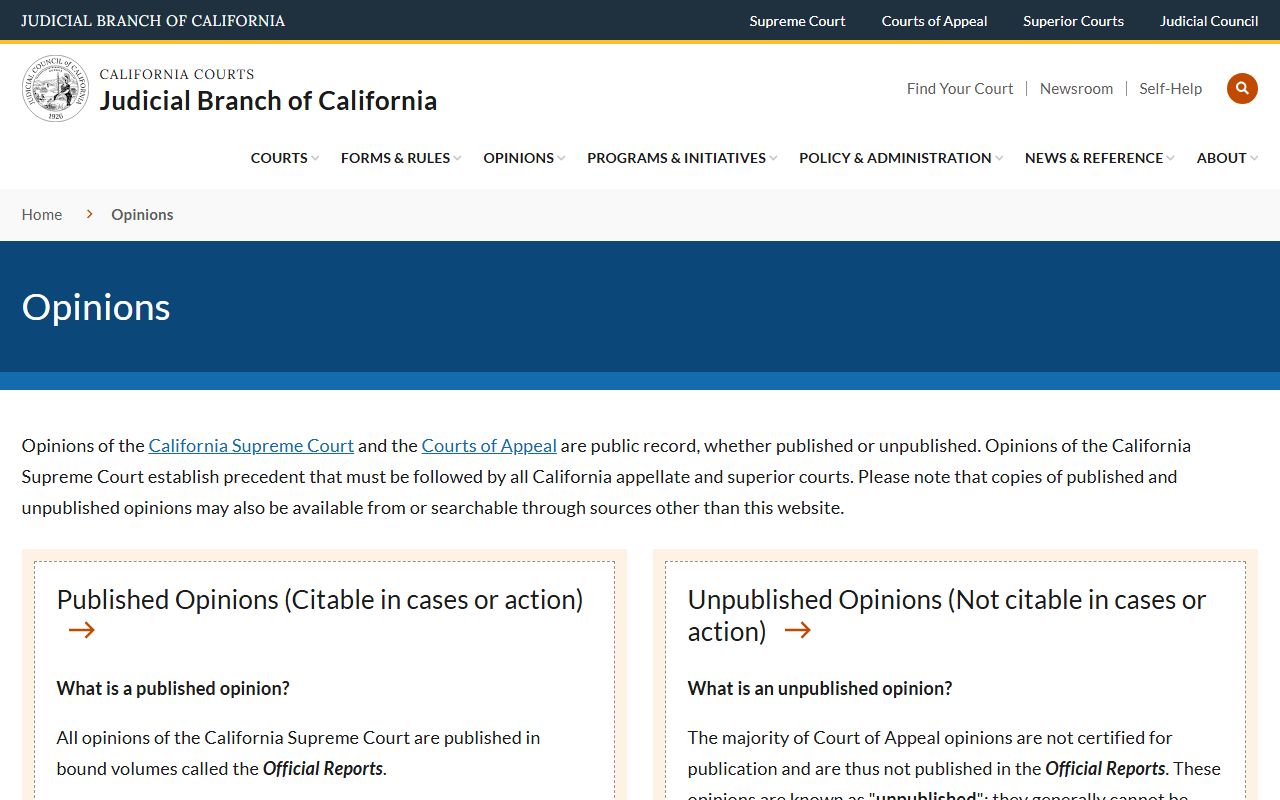The height and width of the screenshot is (800, 1280).
Task: Open the ABOUT navigation menu
Action: point(1221,158)
